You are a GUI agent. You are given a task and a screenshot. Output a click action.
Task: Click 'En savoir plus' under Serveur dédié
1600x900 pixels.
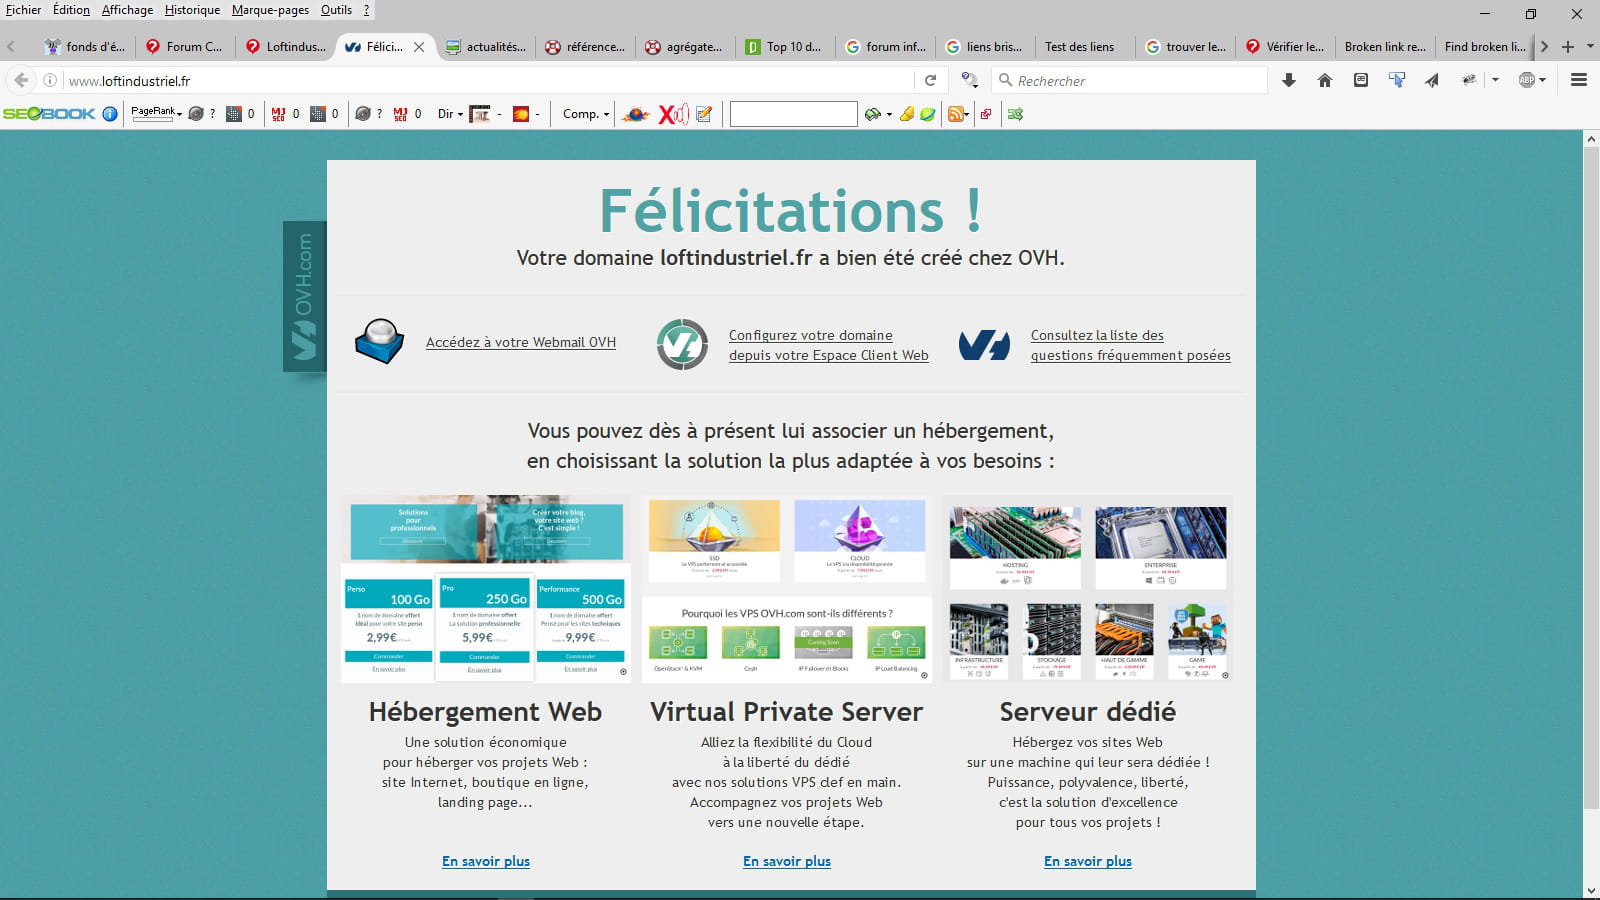[1088, 861]
